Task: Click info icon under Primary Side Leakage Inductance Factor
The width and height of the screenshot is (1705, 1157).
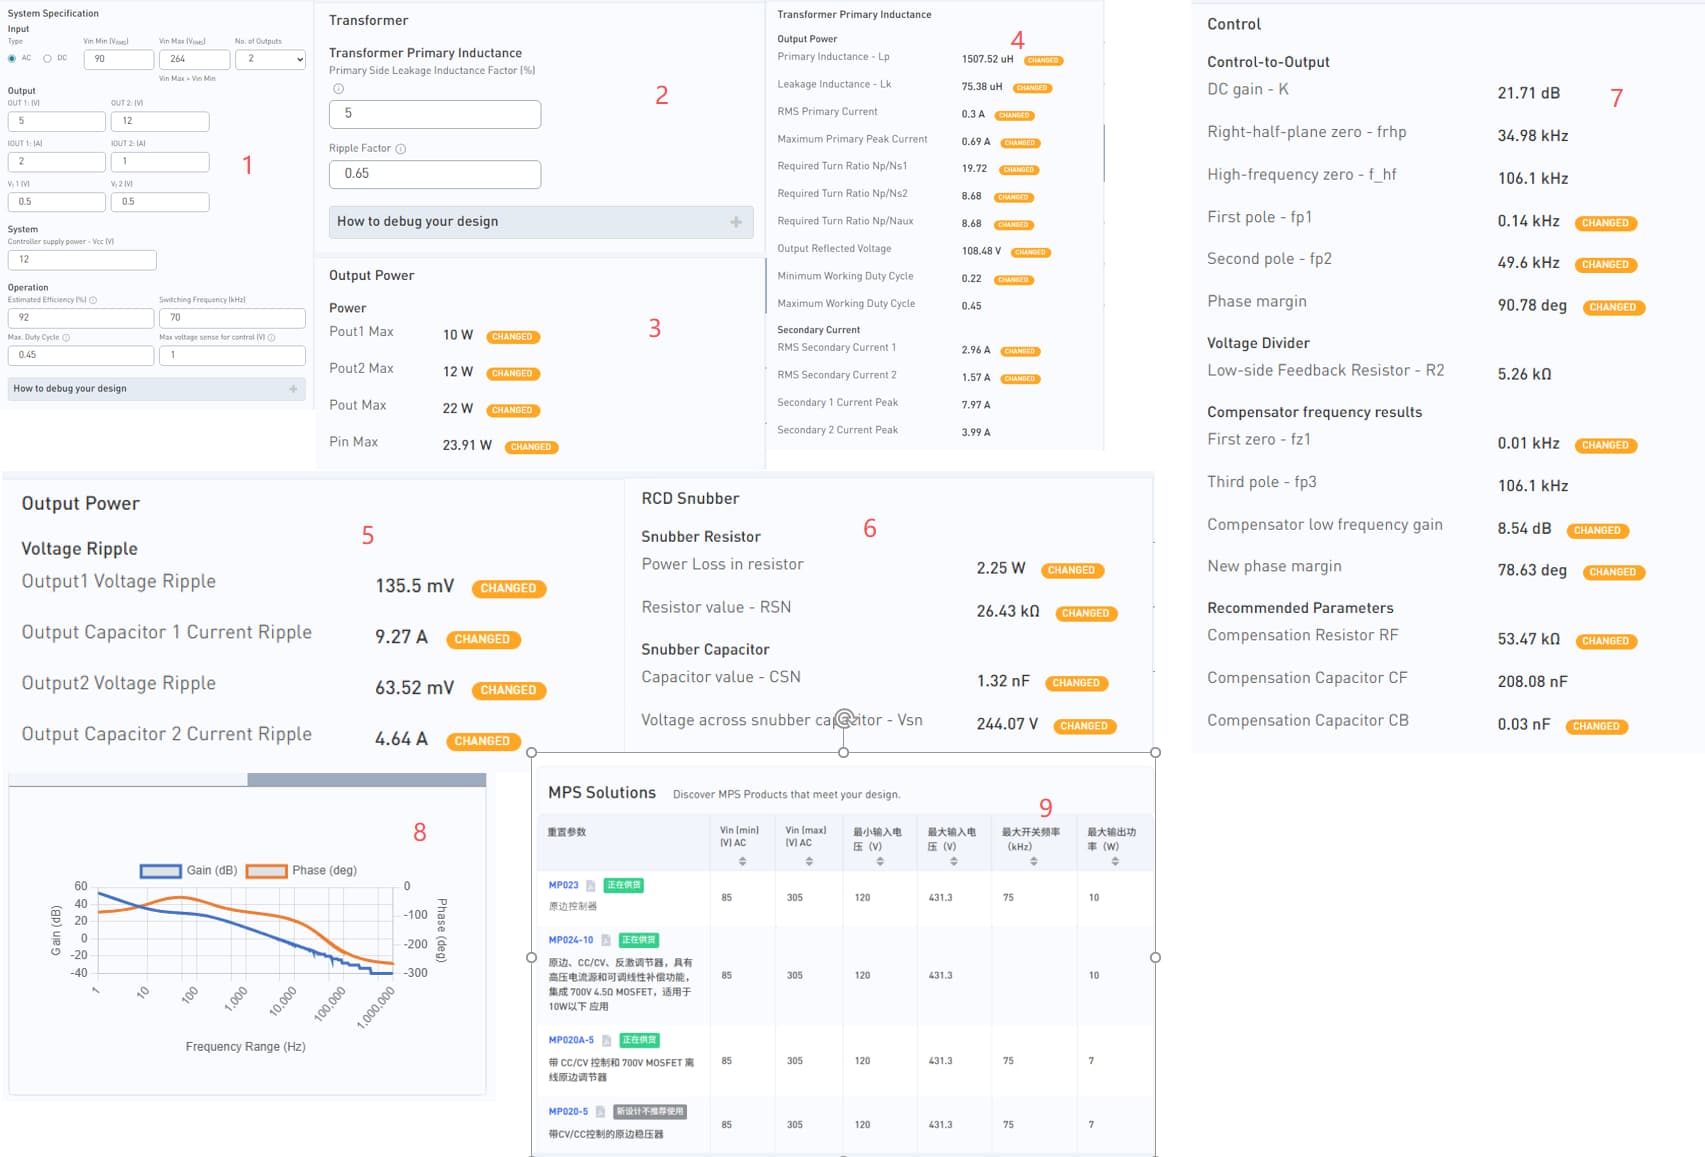Action: [338, 89]
